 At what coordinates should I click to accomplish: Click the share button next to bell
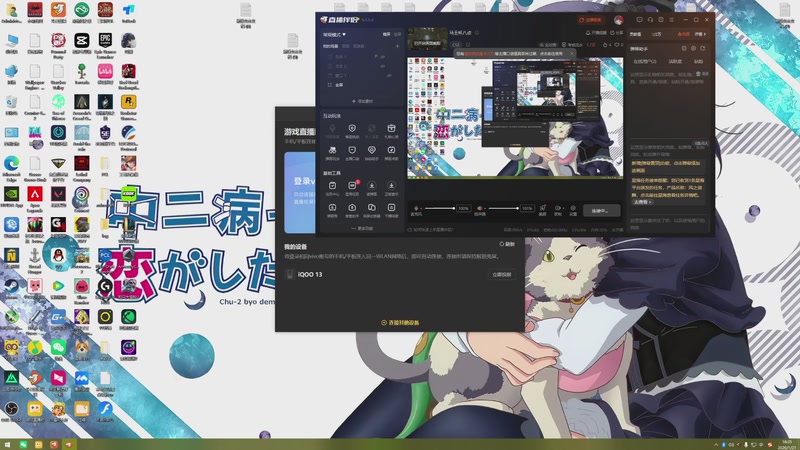[x=617, y=33]
